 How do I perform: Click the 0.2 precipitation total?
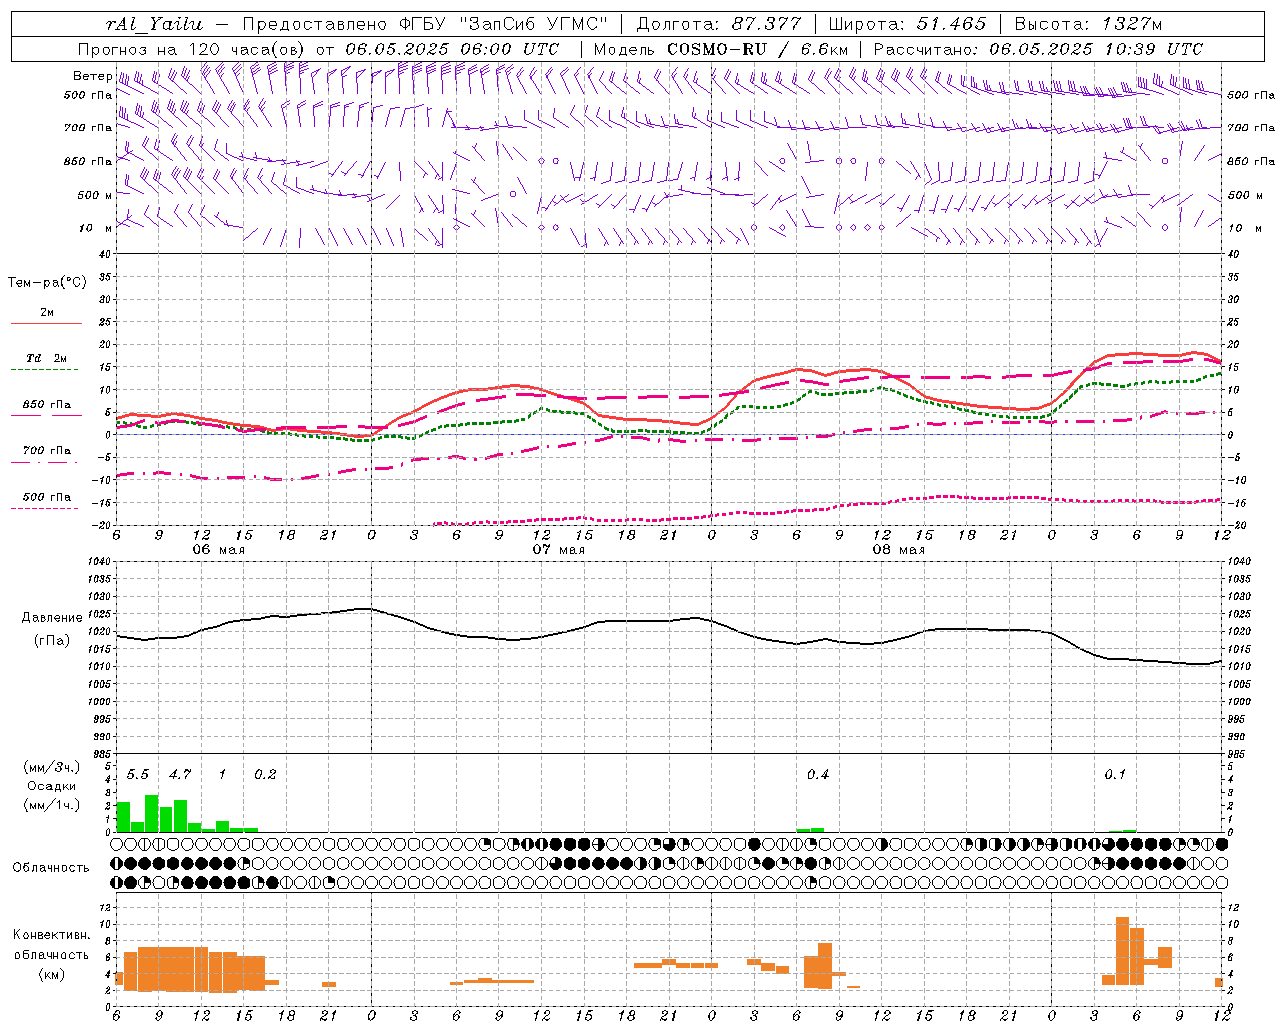[265, 775]
